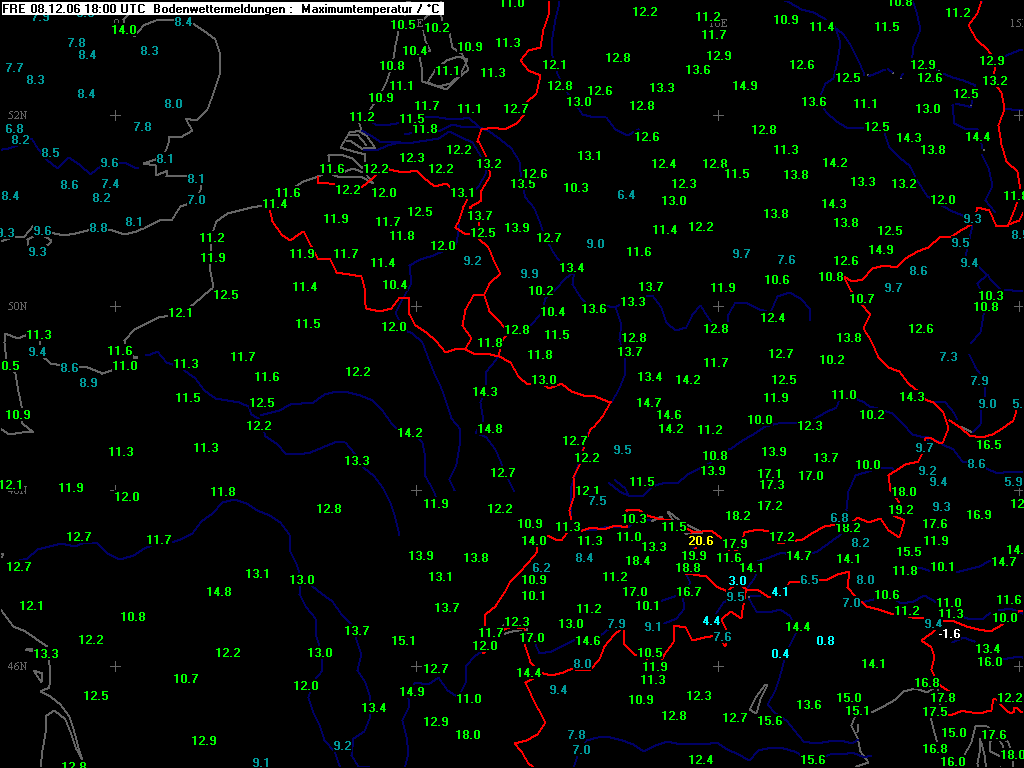
Task: Select the 50N latitude label
Action: (x=17, y=306)
